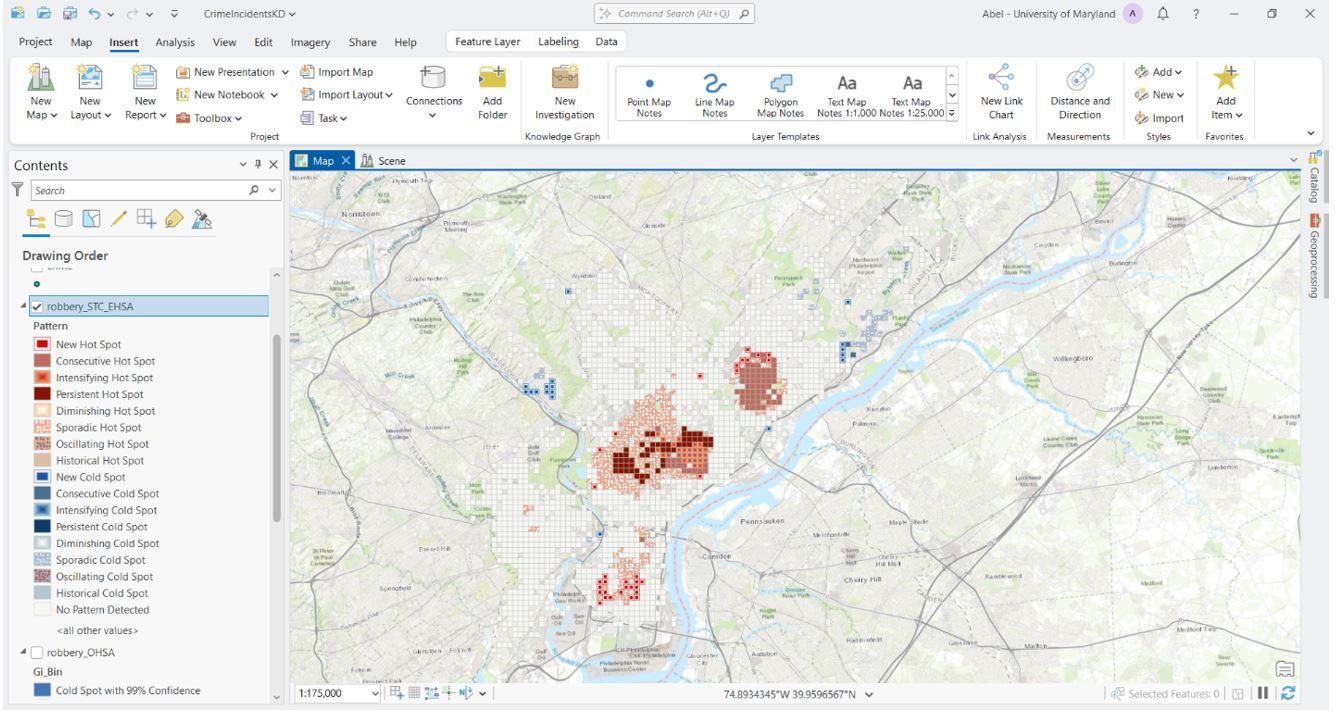Enable the robbery_OHSA layer checkbox
This screenshot has width=1335, height=719.
point(37,653)
